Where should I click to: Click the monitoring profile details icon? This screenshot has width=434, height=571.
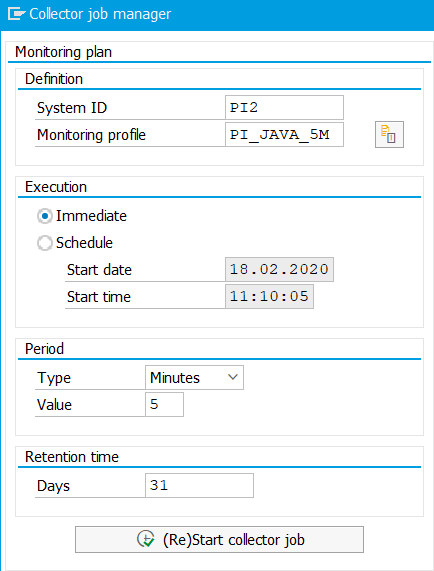389,134
